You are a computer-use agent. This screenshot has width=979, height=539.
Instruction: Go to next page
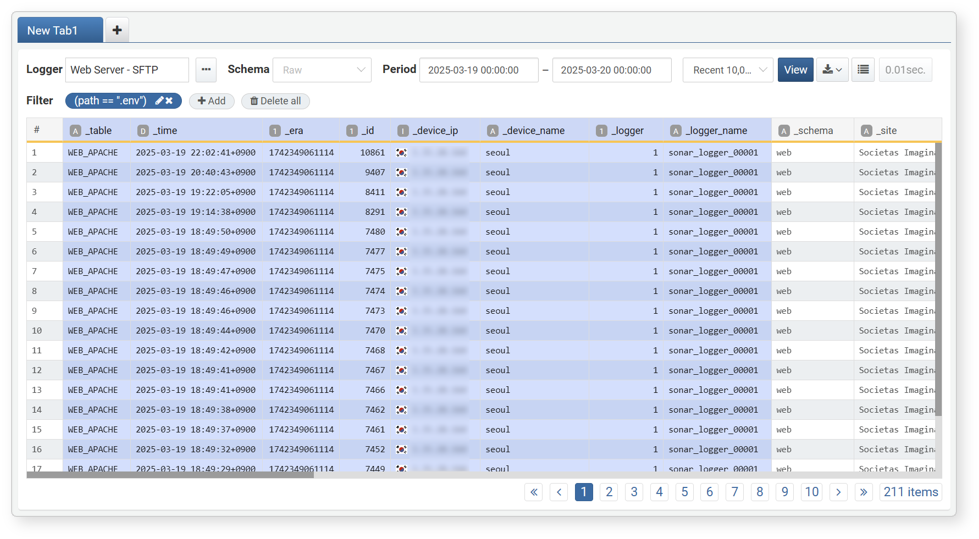point(839,492)
